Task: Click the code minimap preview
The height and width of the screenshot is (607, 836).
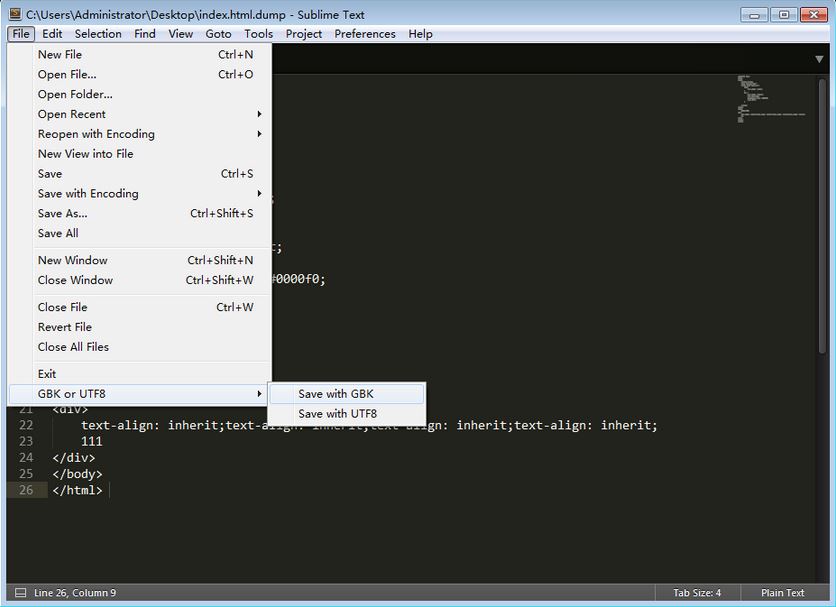Action: pos(771,99)
